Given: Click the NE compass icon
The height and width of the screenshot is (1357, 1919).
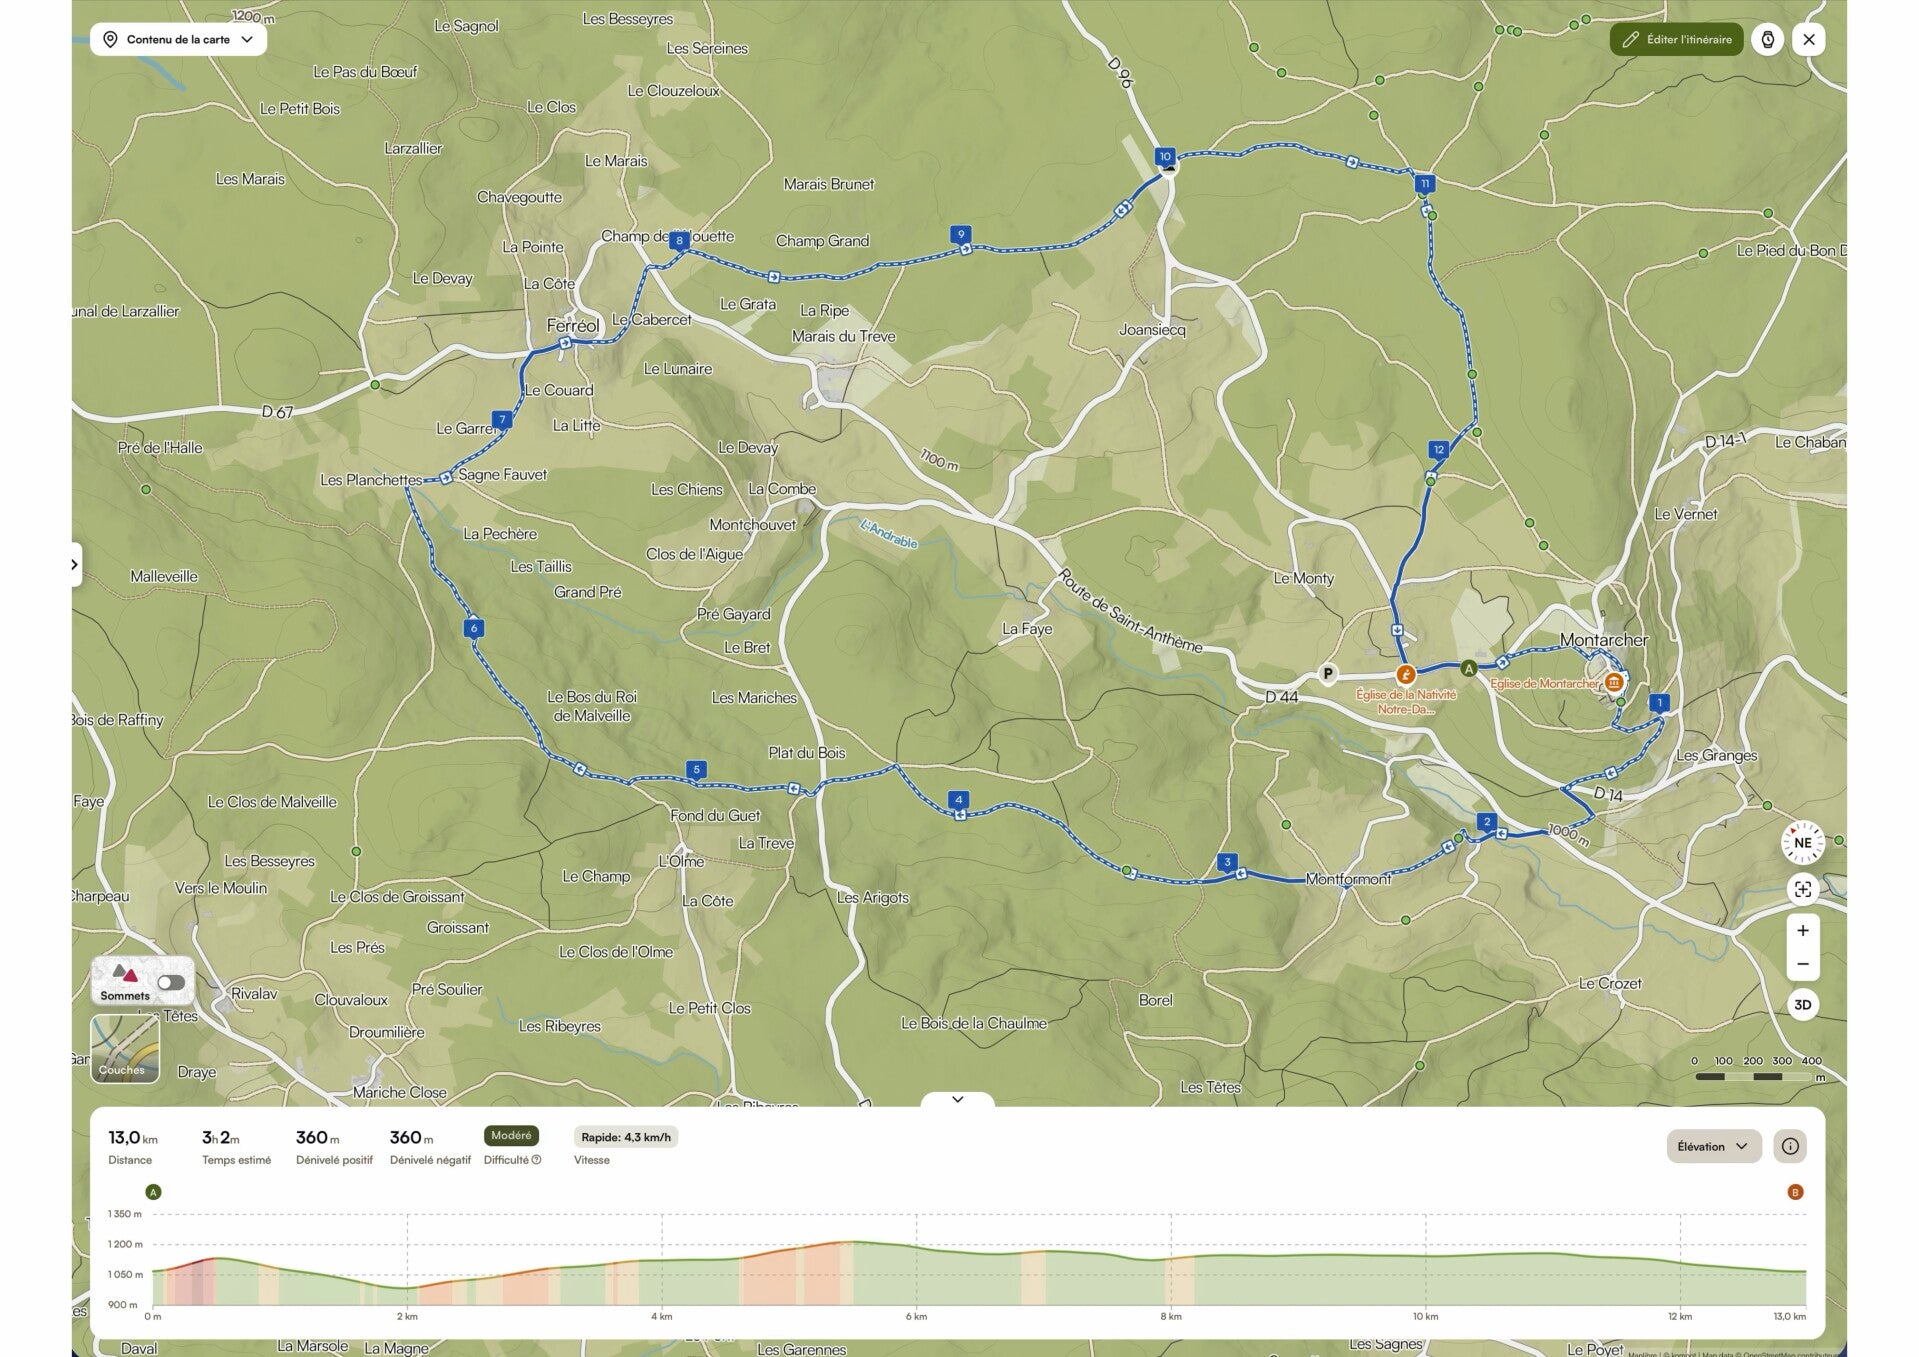Looking at the screenshot, I should tap(1802, 842).
